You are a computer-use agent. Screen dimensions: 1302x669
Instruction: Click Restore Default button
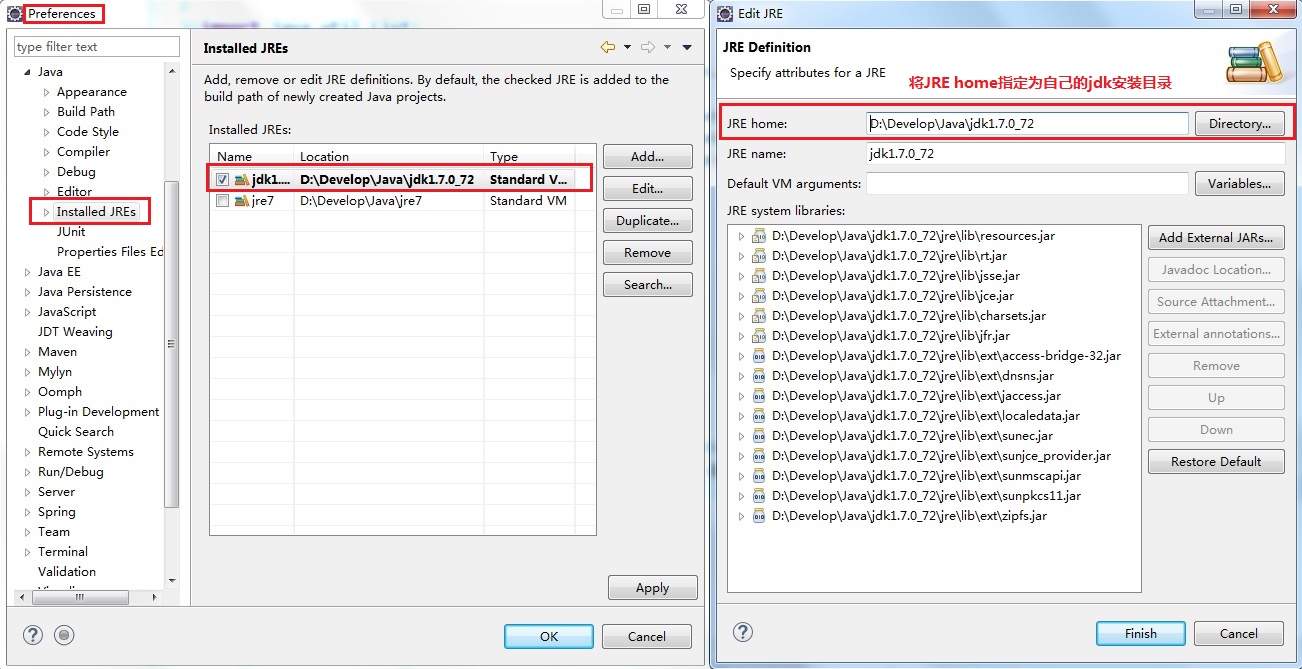[x=1216, y=462]
